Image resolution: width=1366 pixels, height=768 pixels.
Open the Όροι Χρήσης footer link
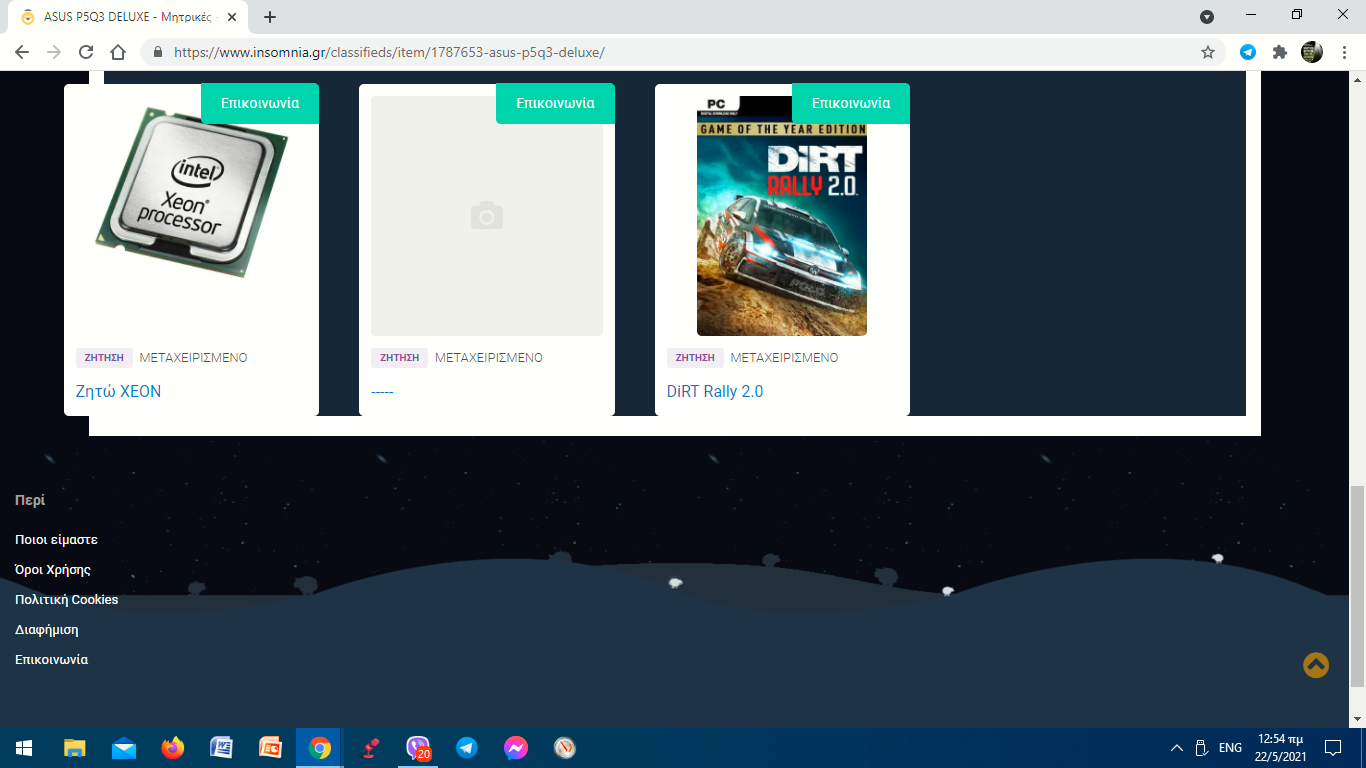click(53, 570)
